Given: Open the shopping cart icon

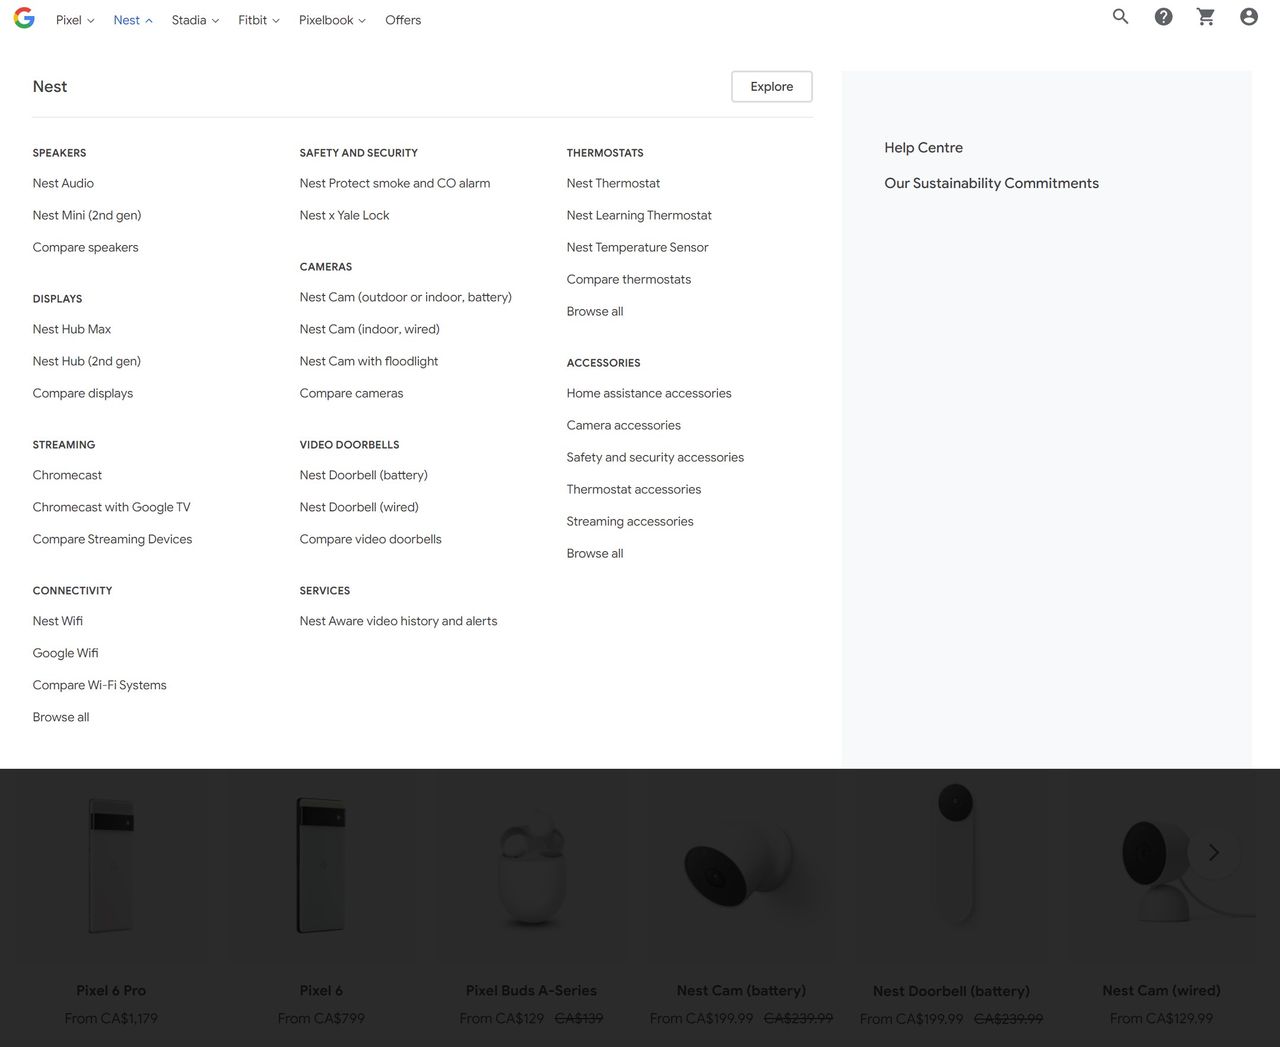Looking at the screenshot, I should pos(1206,16).
